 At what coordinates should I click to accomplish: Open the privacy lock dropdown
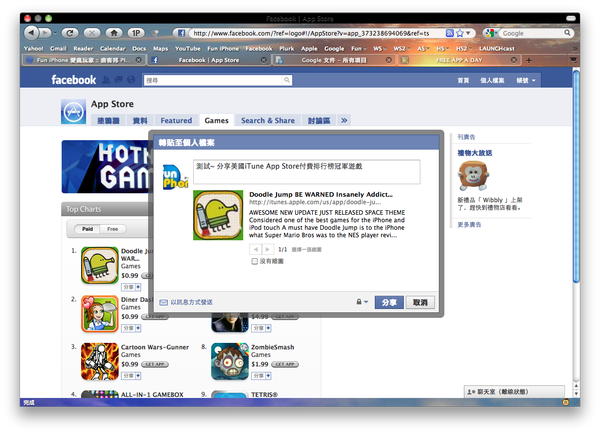(362, 302)
